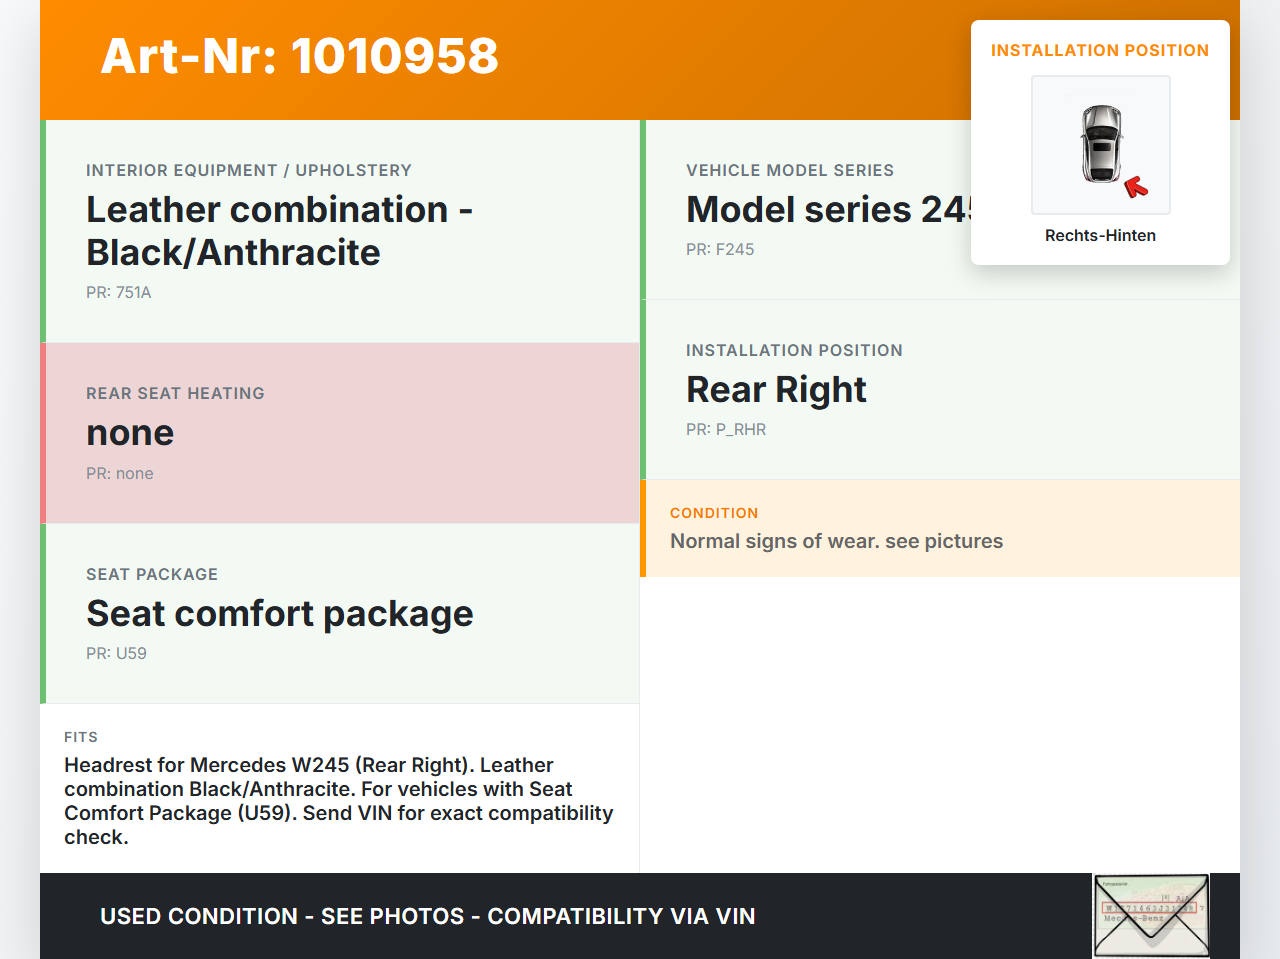Click the car installation position image
This screenshot has width=1280, height=959.
click(1101, 145)
